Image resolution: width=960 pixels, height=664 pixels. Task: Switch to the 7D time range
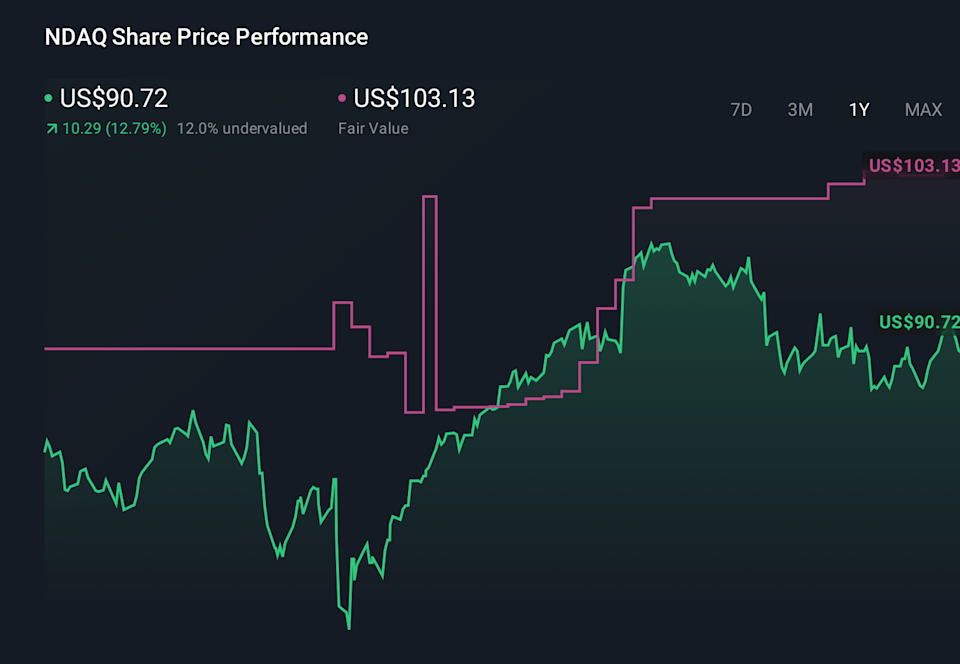tap(741, 110)
